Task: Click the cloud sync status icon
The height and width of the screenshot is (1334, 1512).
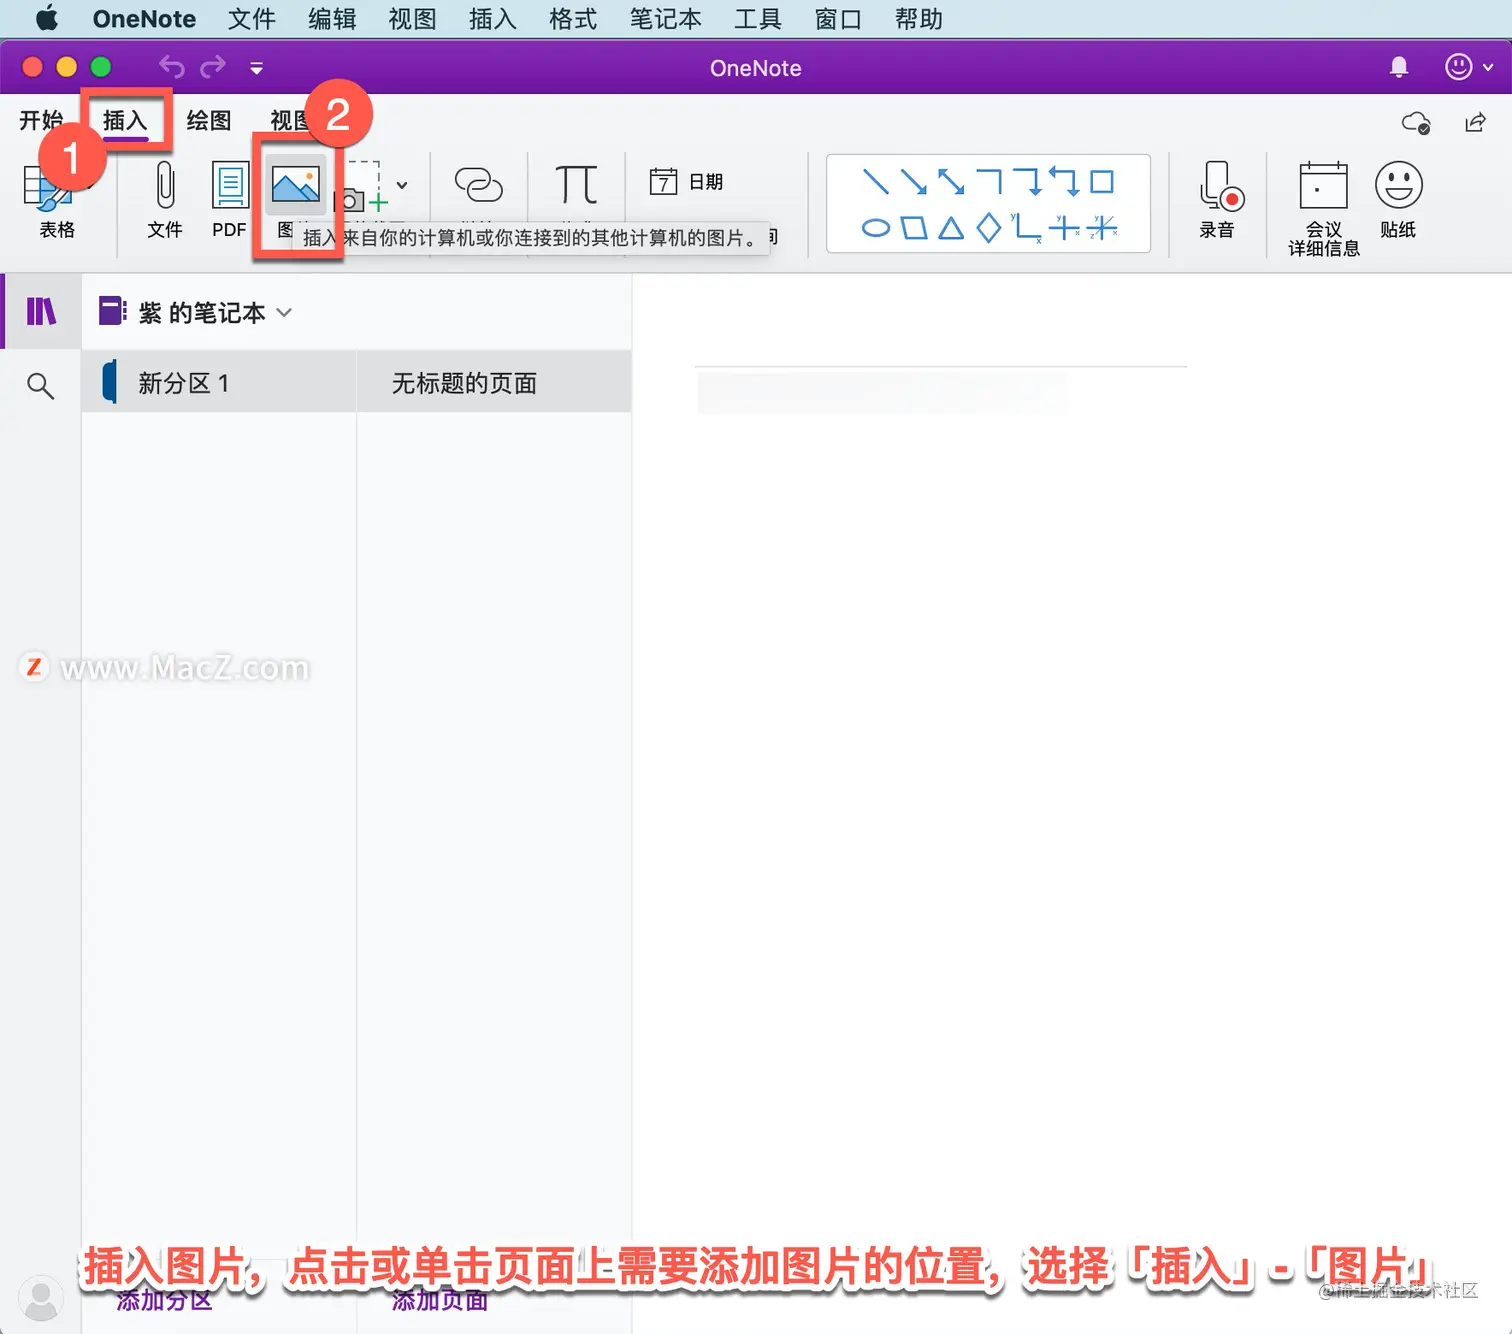Action: click(x=1416, y=122)
